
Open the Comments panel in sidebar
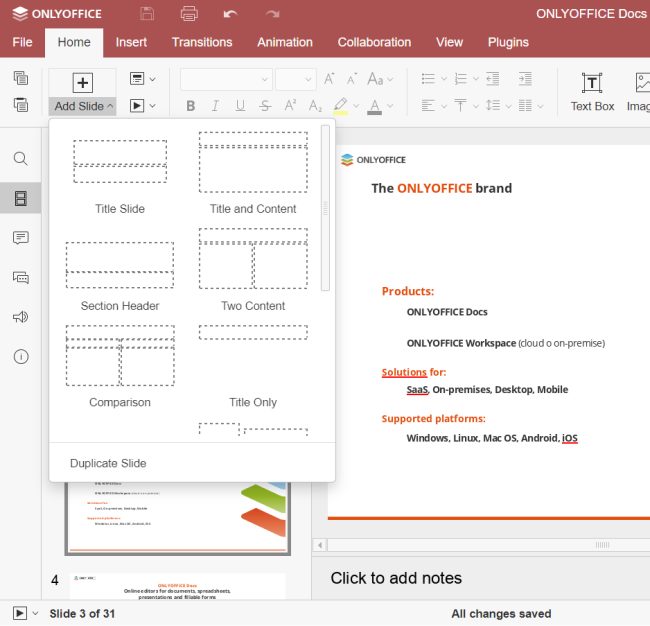click(x=20, y=238)
